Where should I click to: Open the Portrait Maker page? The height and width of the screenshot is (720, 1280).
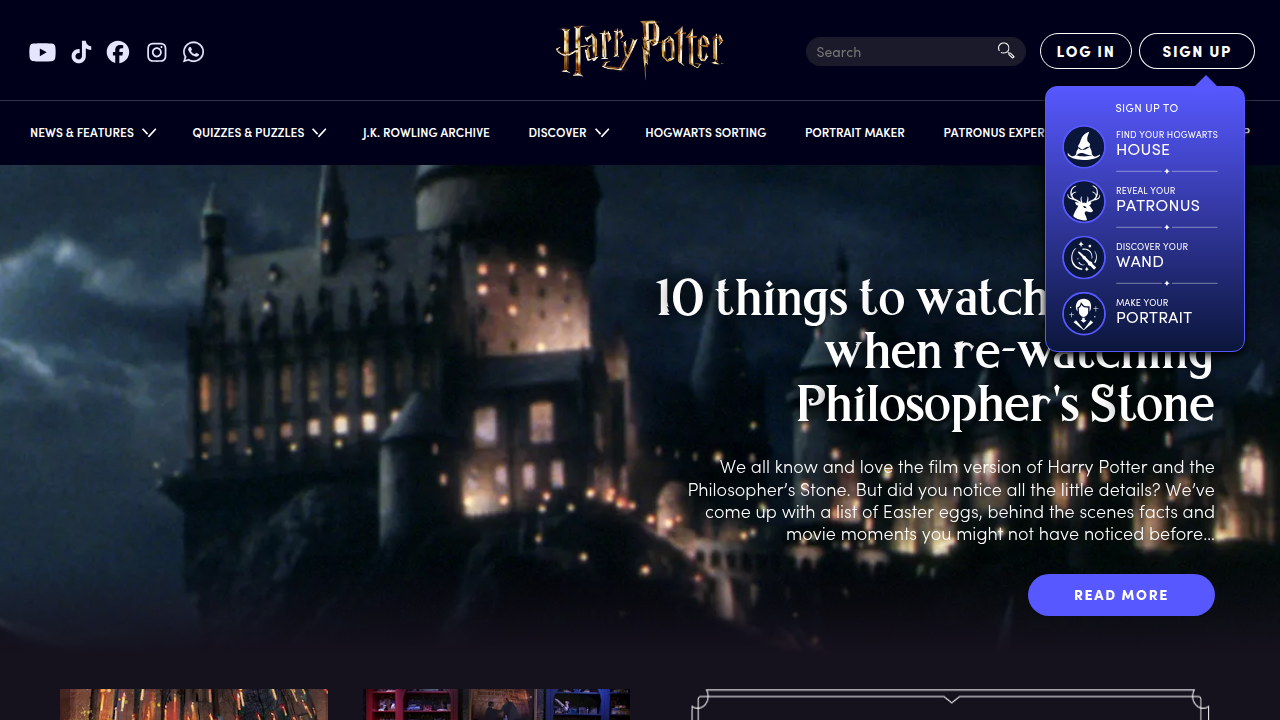tap(855, 133)
